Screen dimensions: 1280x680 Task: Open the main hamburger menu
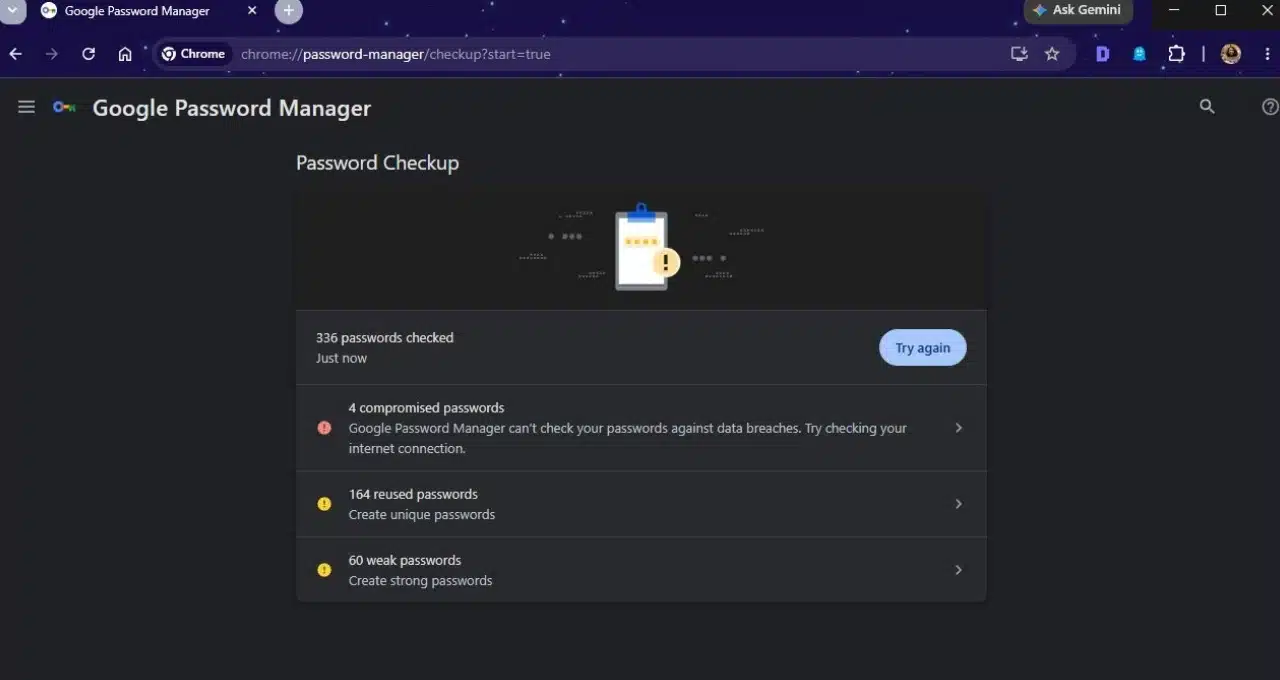[26, 107]
